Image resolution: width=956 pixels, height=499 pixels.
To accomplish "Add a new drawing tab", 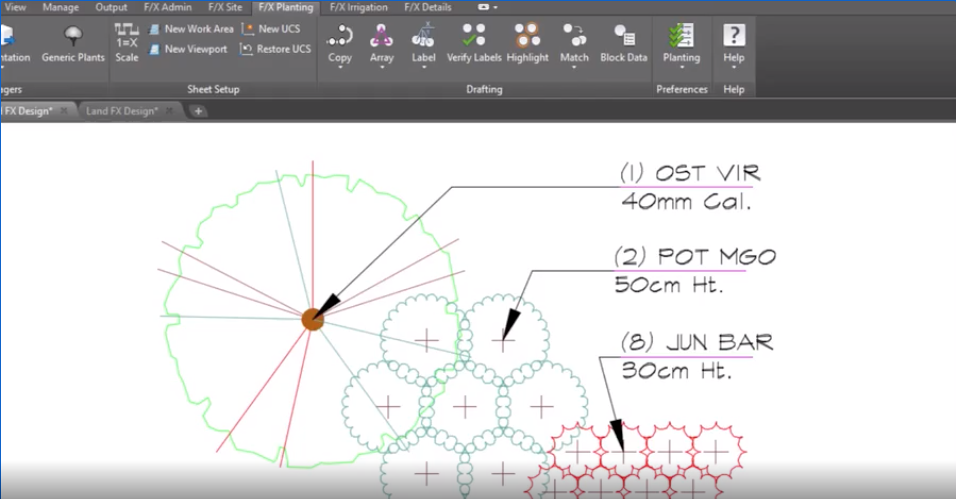I will pos(198,111).
